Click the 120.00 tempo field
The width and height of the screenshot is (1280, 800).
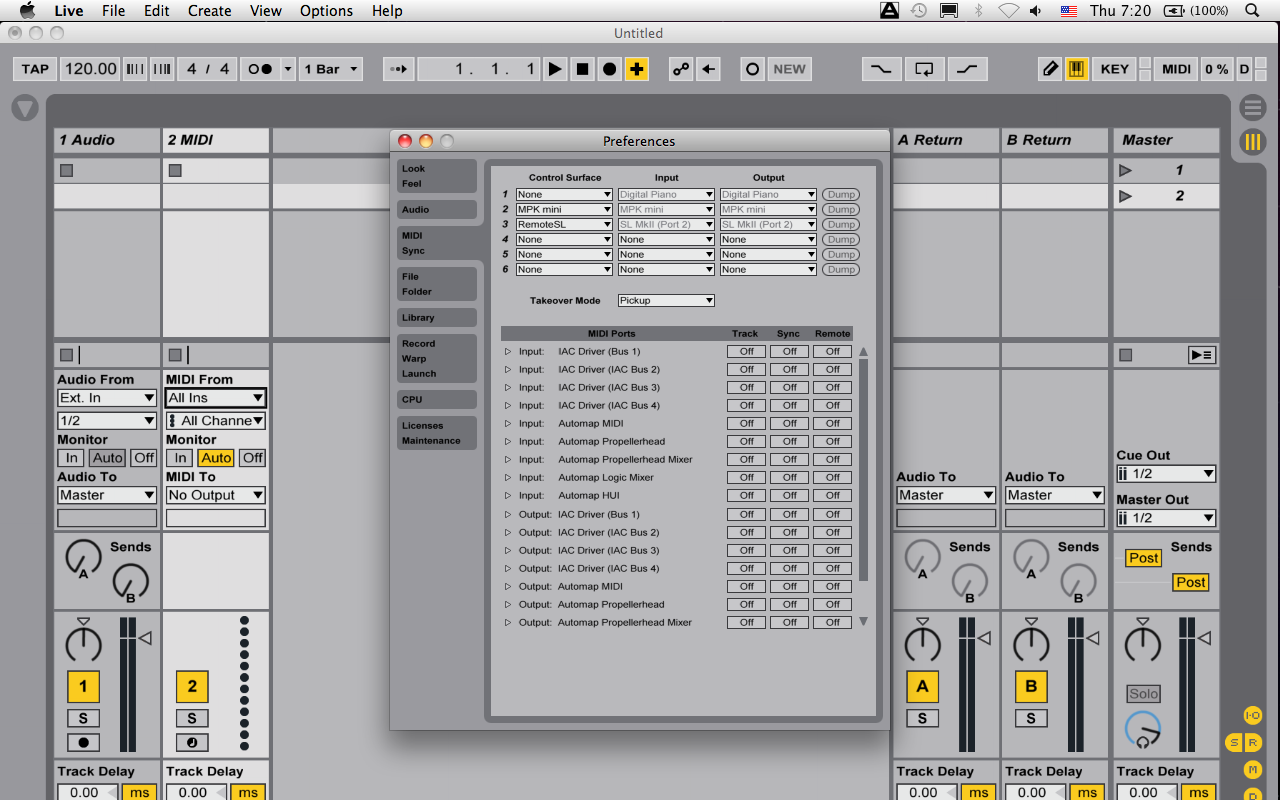point(90,69)
